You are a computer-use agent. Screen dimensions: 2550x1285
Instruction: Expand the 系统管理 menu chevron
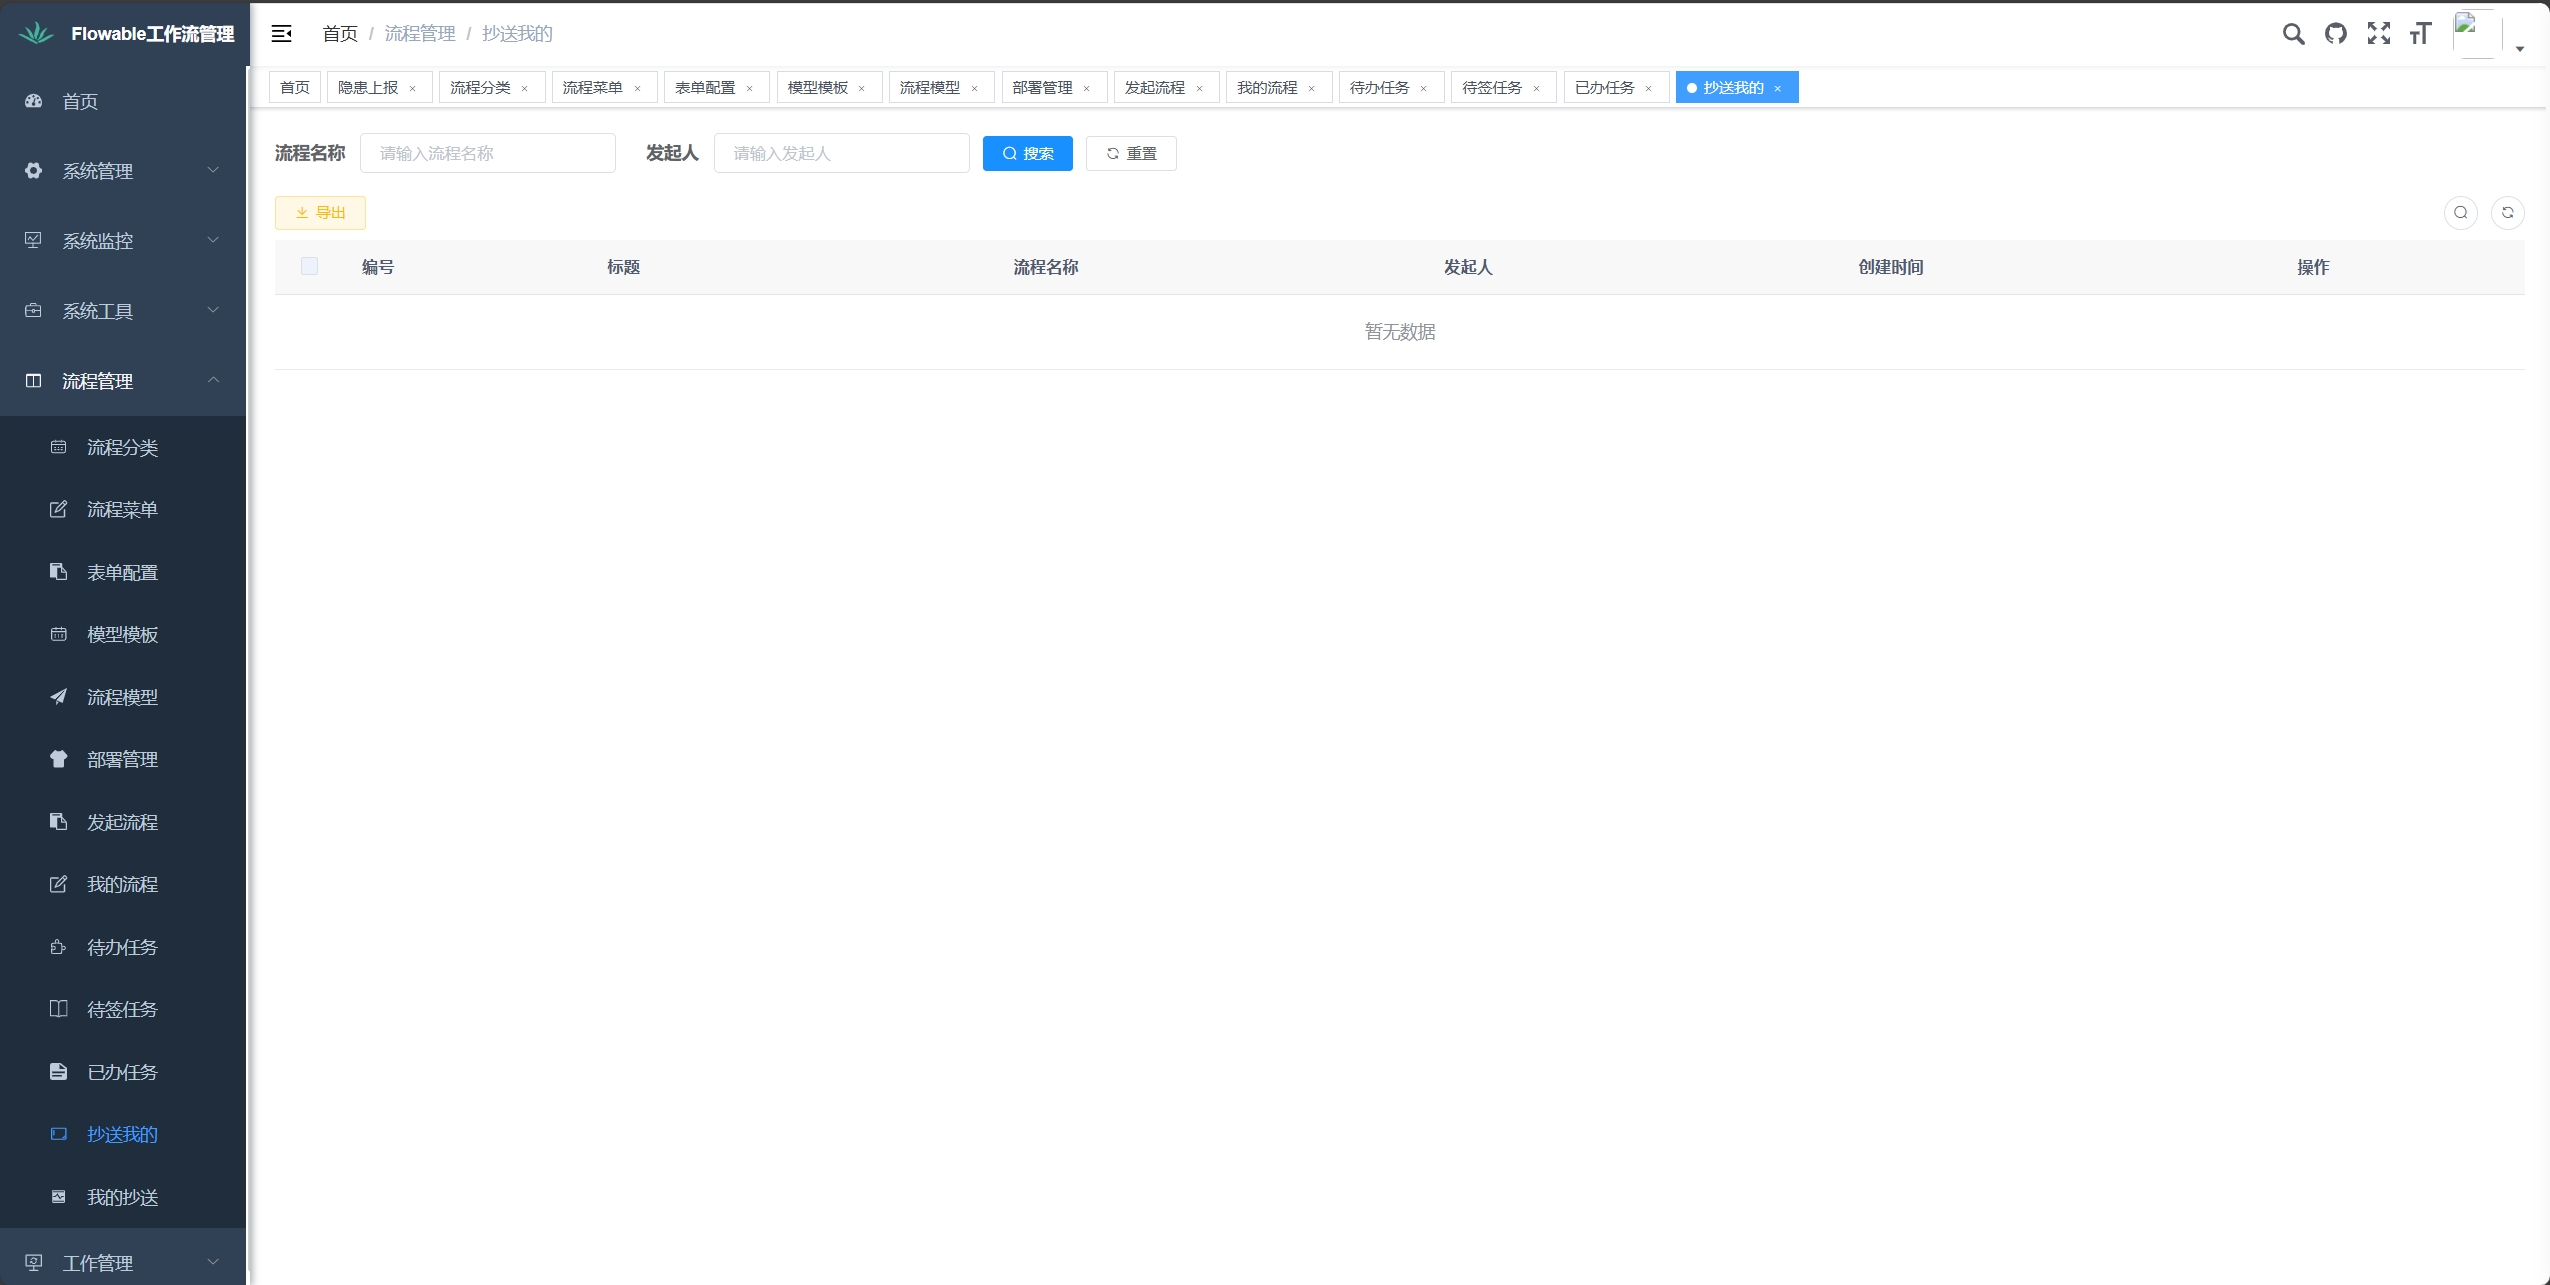click(213, 170)
